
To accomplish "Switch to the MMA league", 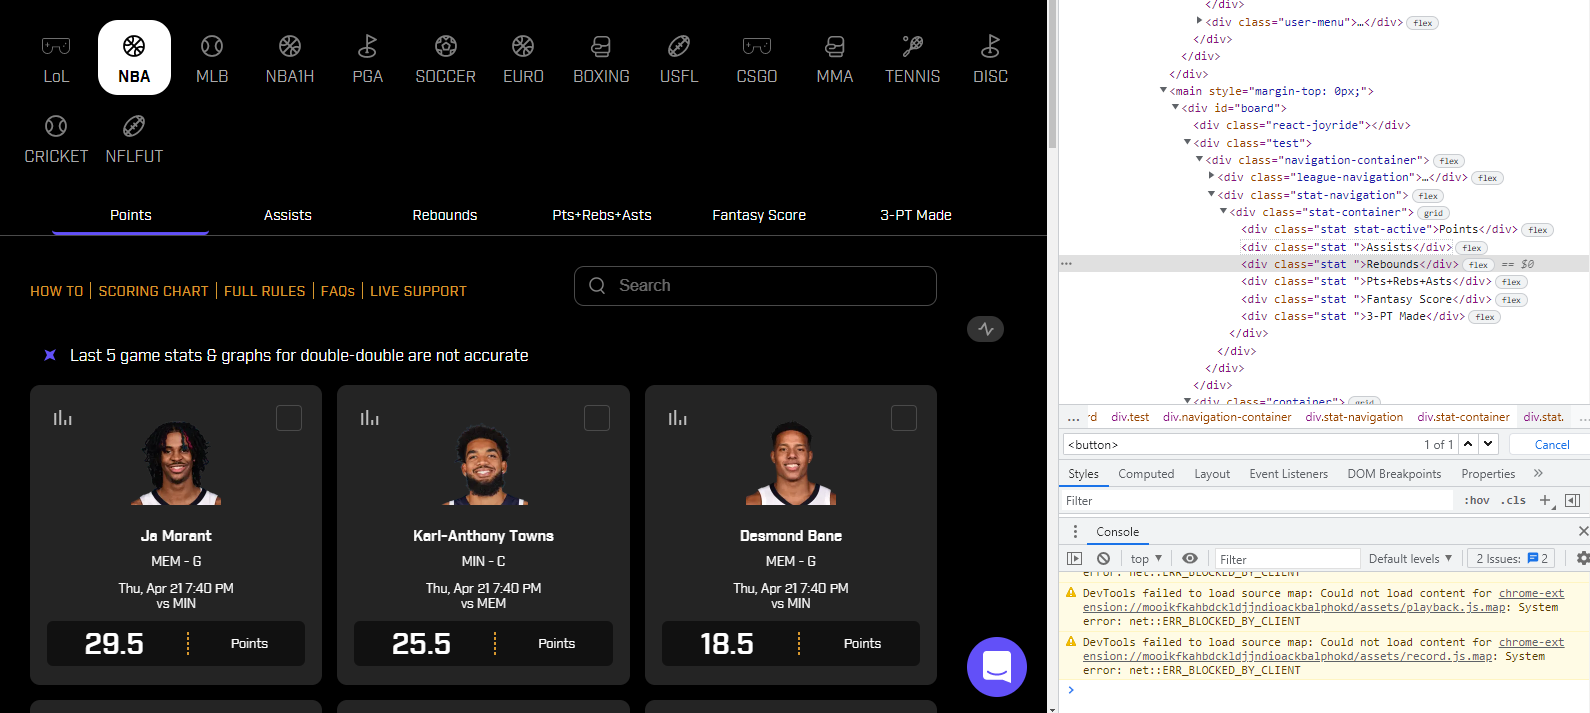I will [x=835, y=58].
